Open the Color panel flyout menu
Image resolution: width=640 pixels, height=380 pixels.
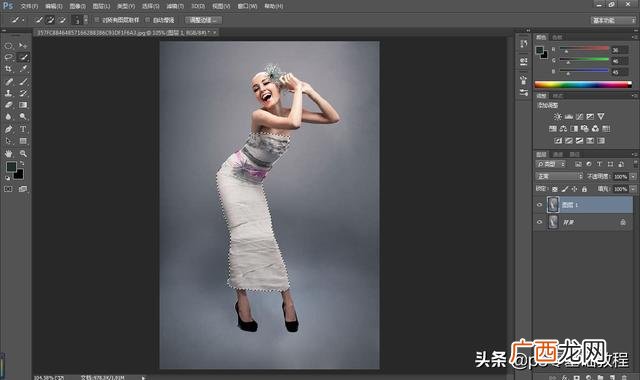point(635,37)
